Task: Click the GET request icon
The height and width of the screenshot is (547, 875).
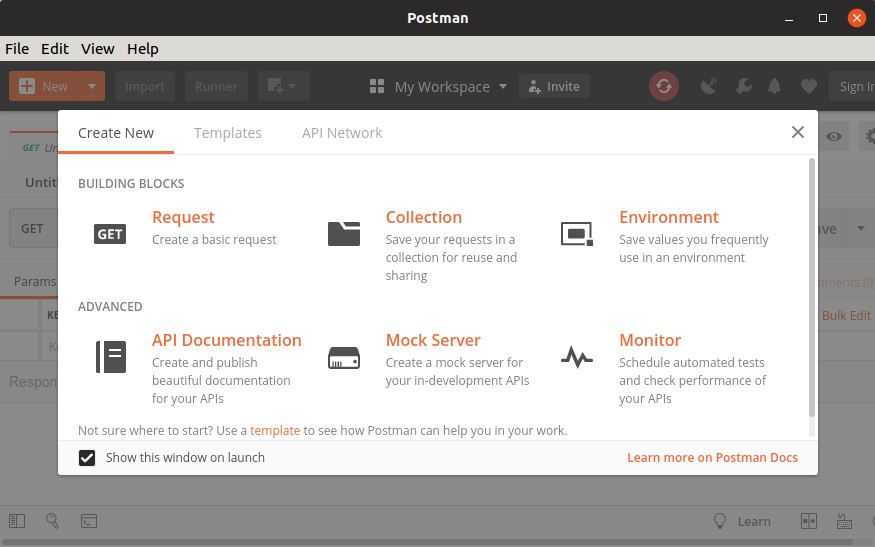Action: click(x=110, y=234)
